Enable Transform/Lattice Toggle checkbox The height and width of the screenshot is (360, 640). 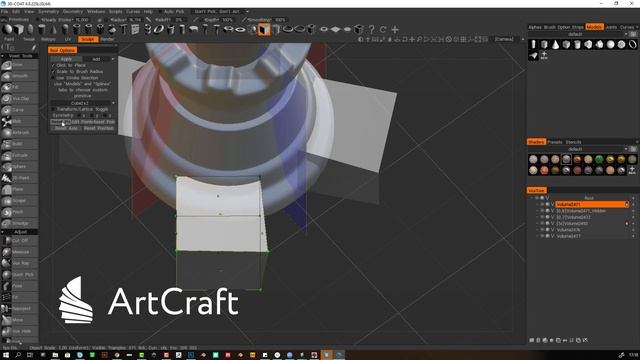pos(53,109)
